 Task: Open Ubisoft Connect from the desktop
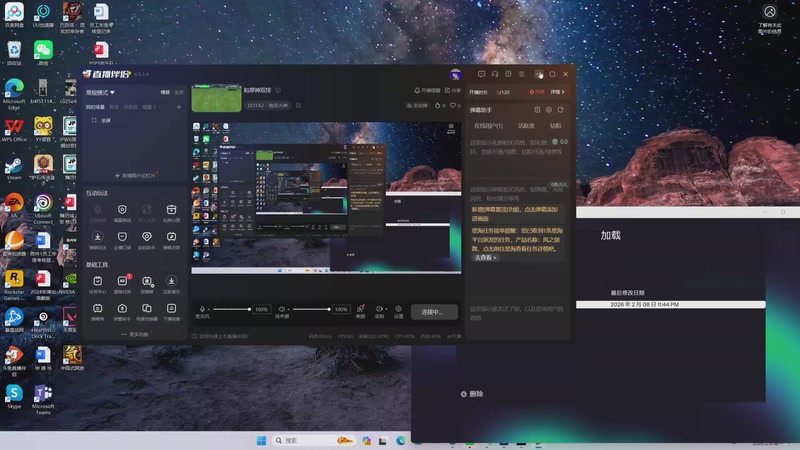pos(43,209)
